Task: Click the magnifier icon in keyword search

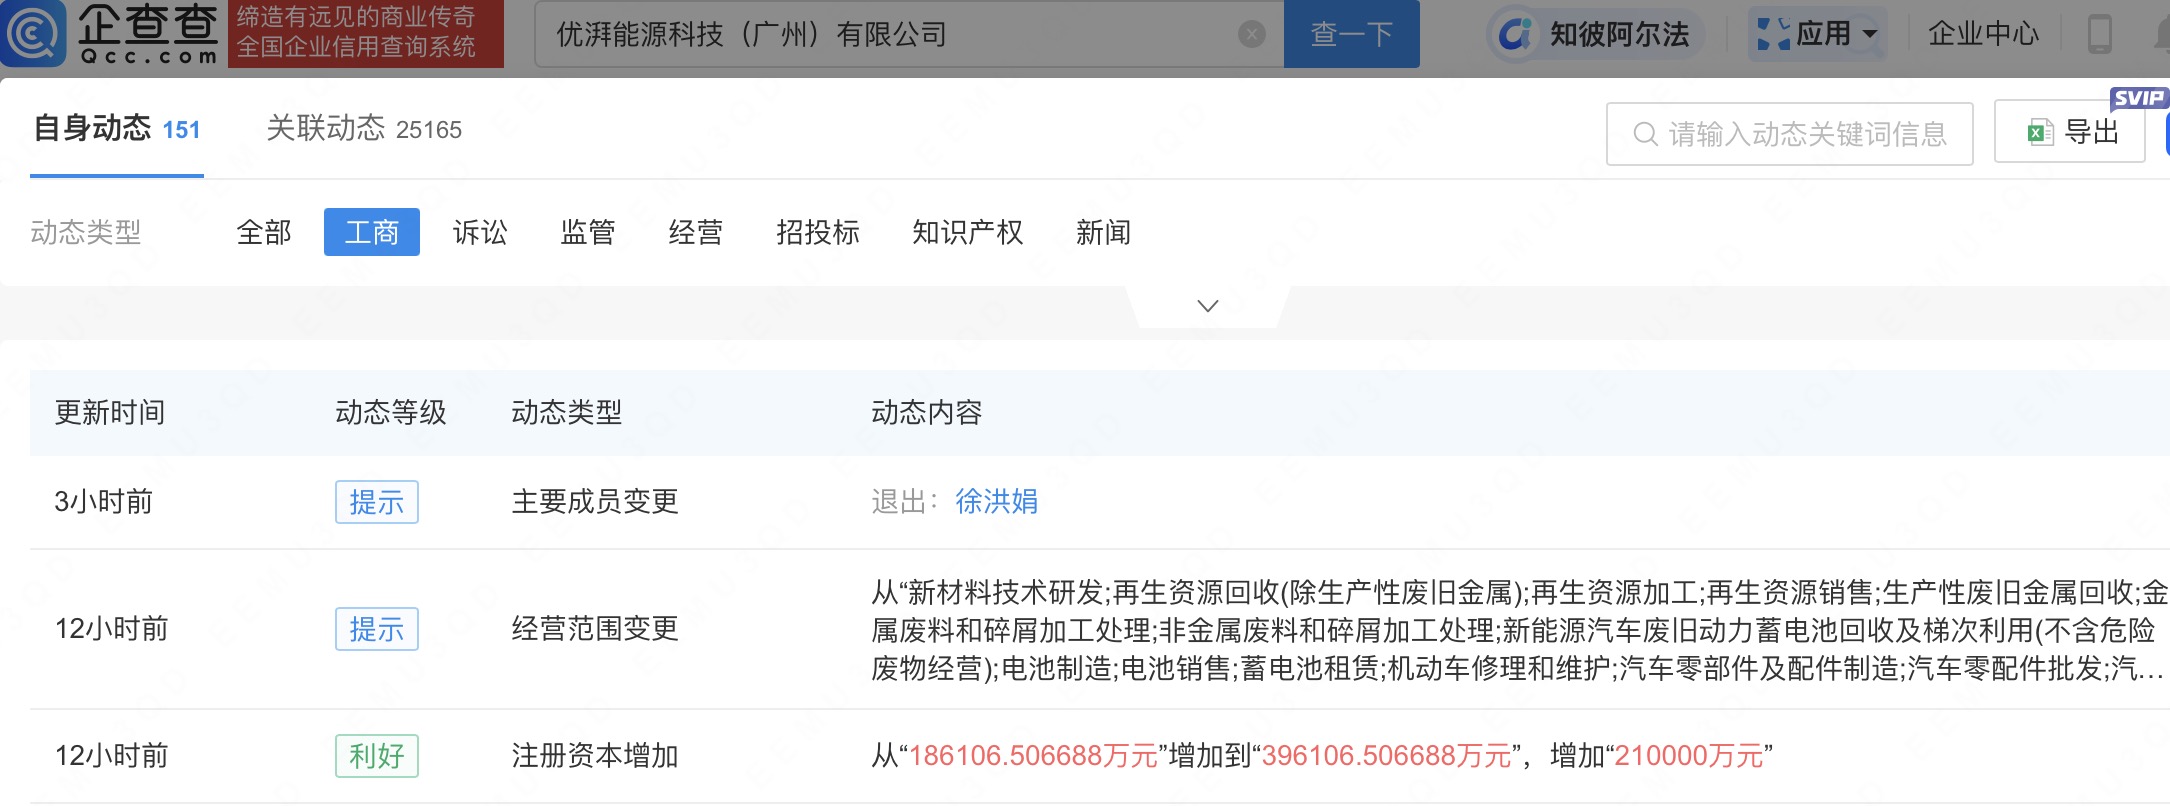Action: [1645, 134]
